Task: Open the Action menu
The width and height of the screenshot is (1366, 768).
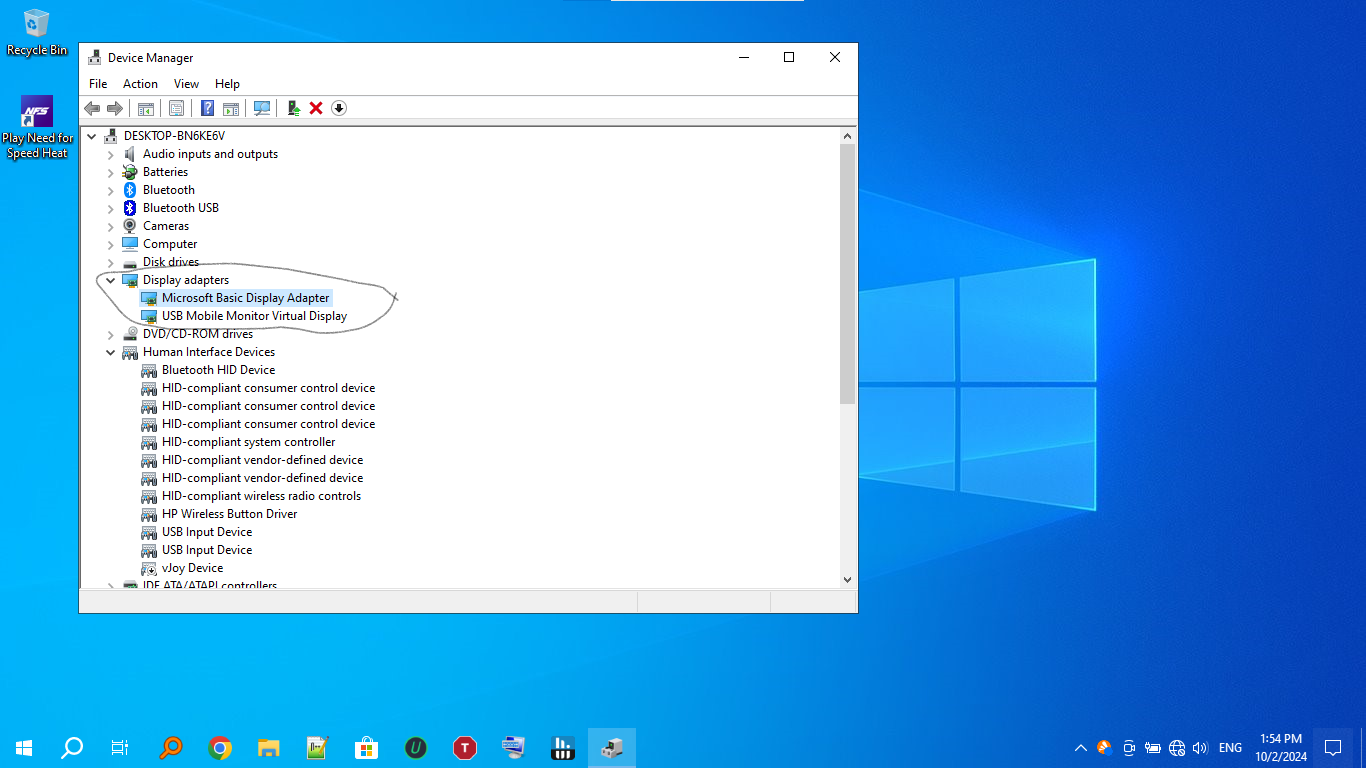Action: click(140, 83)
